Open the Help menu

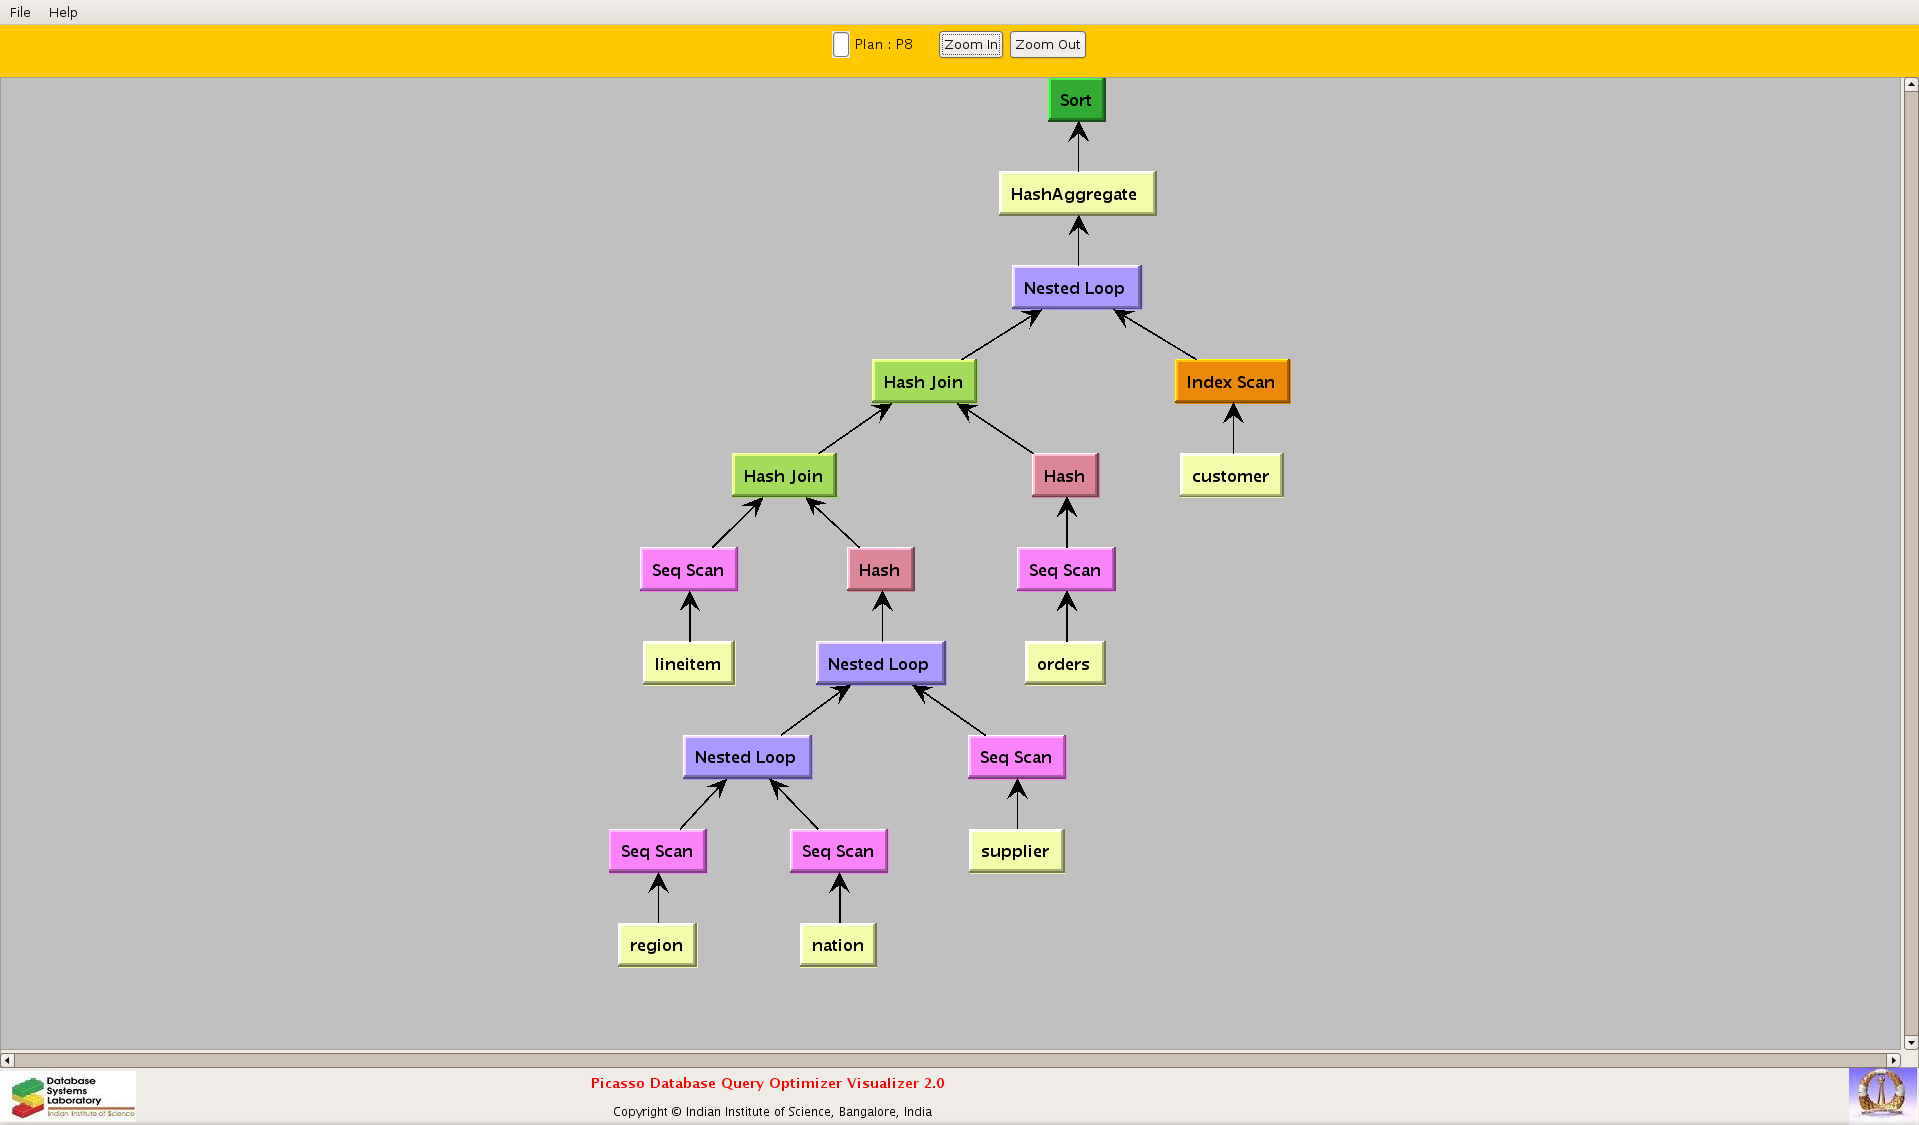(63, 12)
